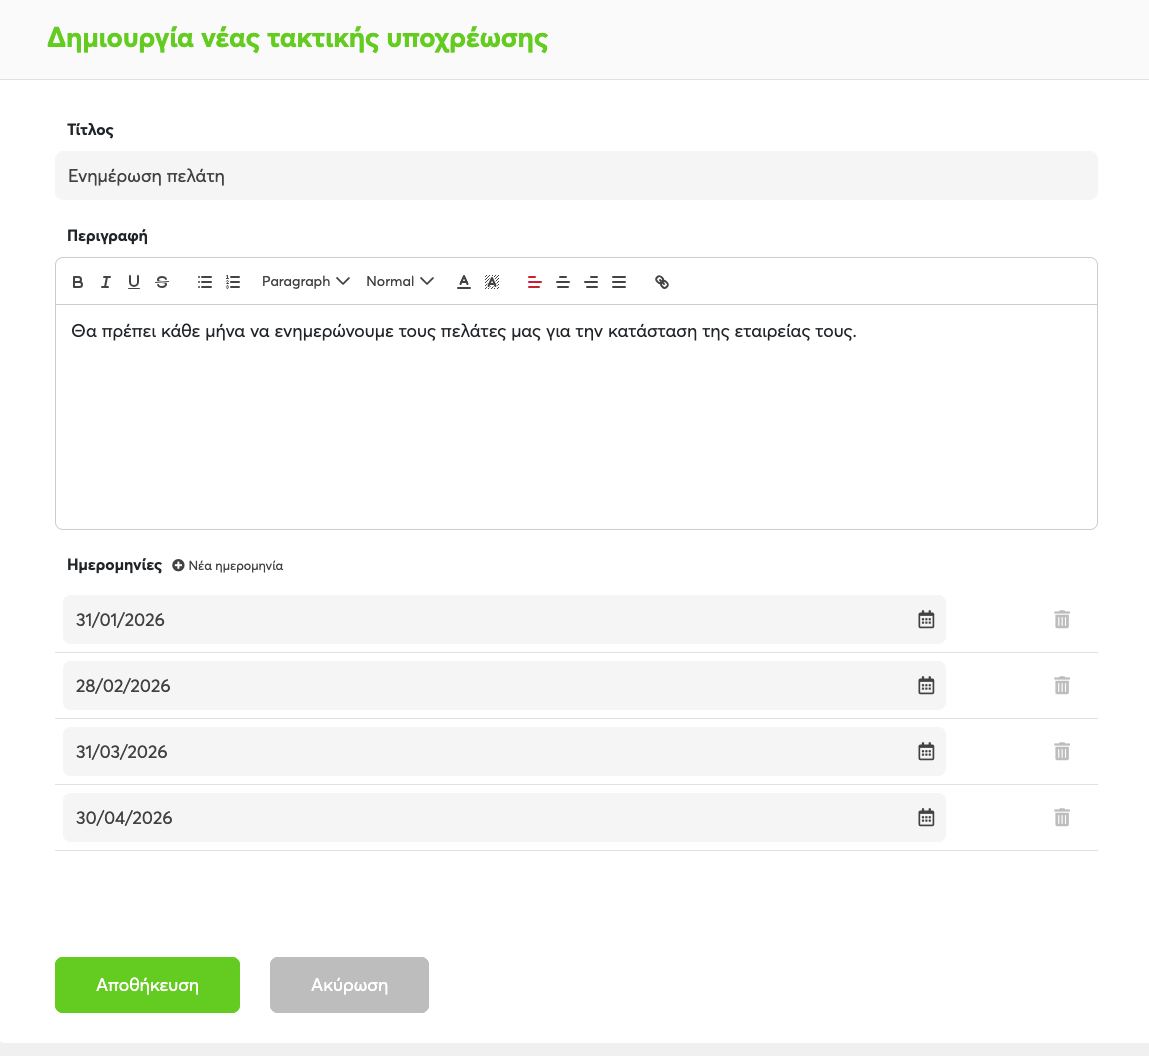The width and height of the screenshot is (1149, 1056).
Task: Insert a hyperlink in description
Action: 662,282
